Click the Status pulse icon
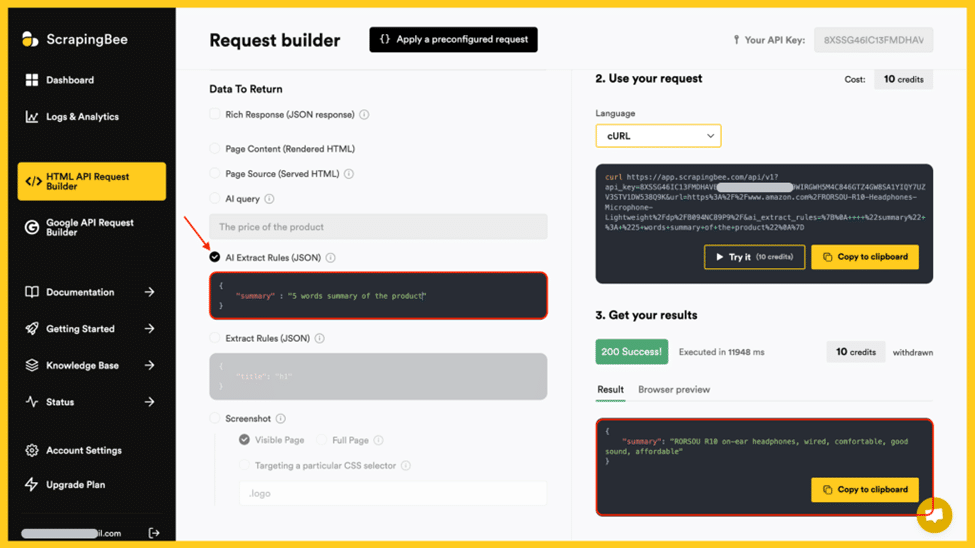This screenshot has height=548, width=975. tap(32, 402)
